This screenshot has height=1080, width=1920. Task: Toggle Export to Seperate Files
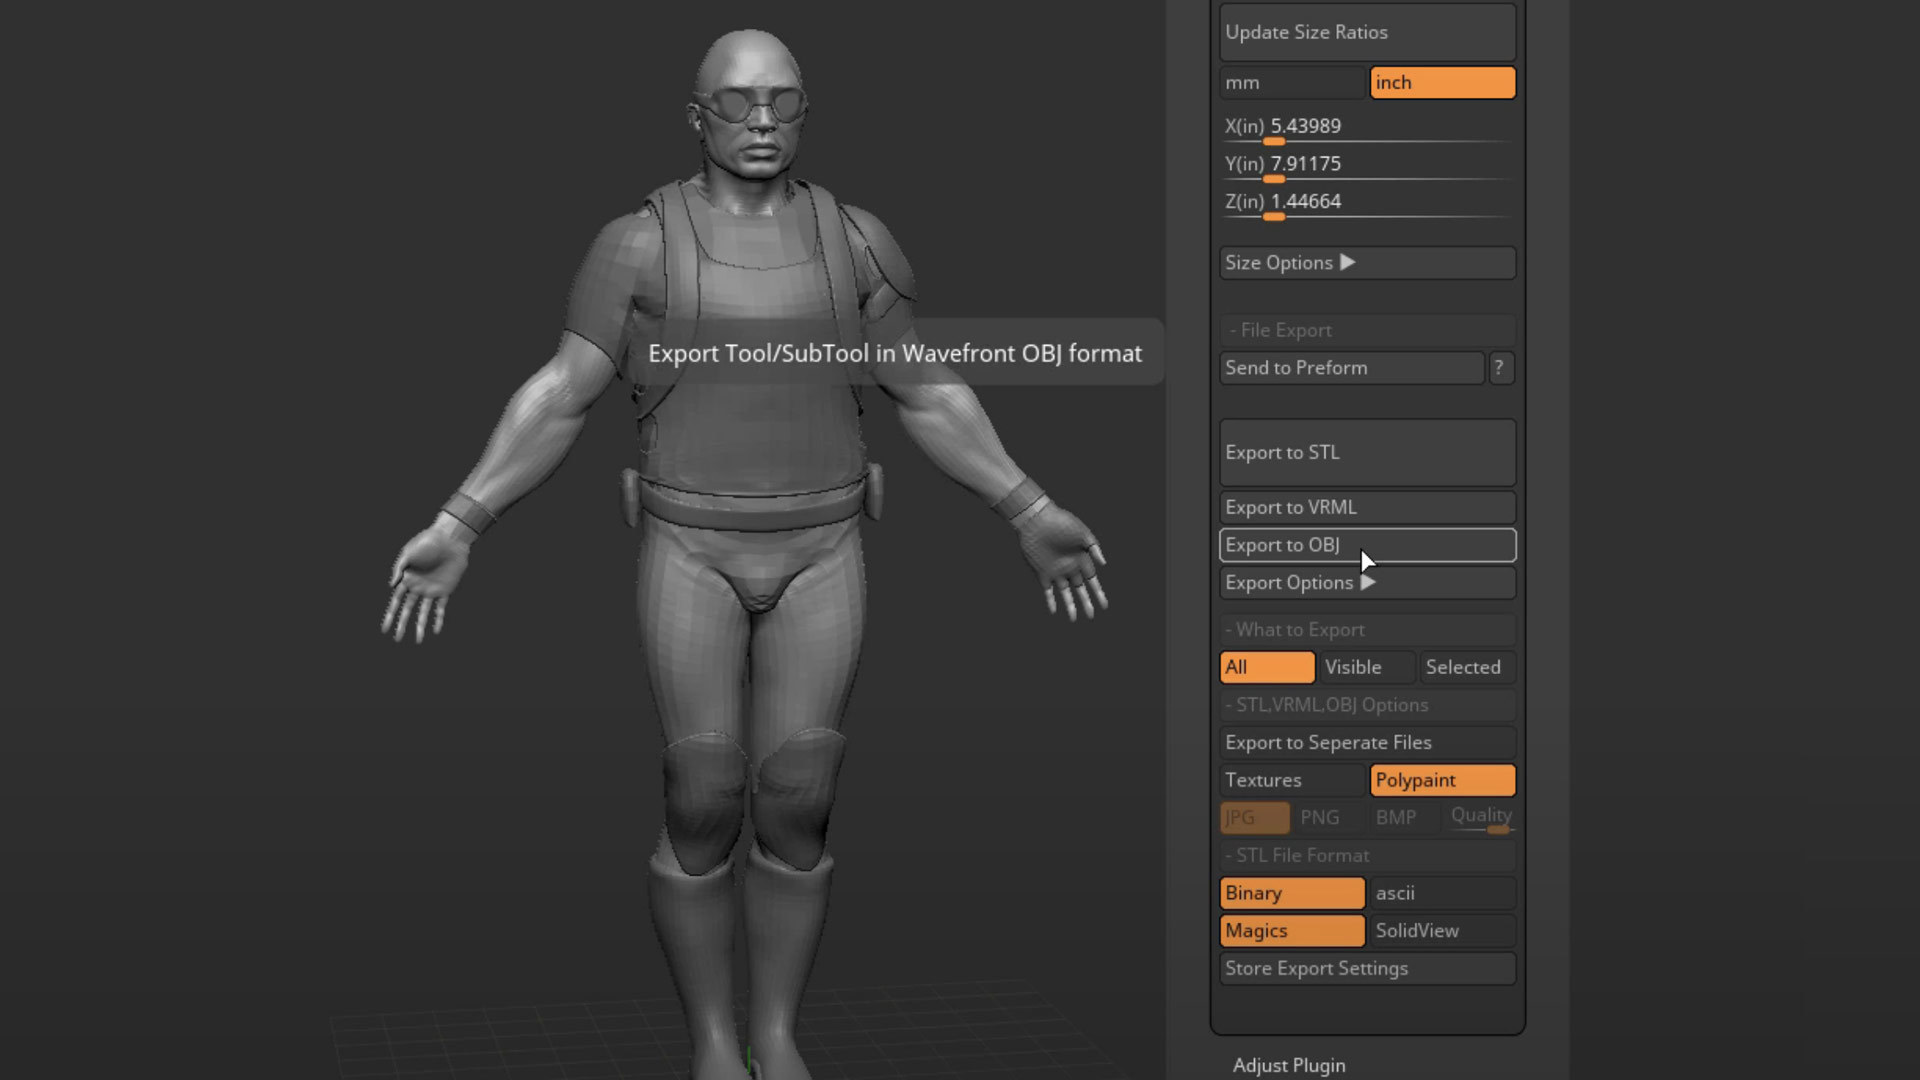1366,742
